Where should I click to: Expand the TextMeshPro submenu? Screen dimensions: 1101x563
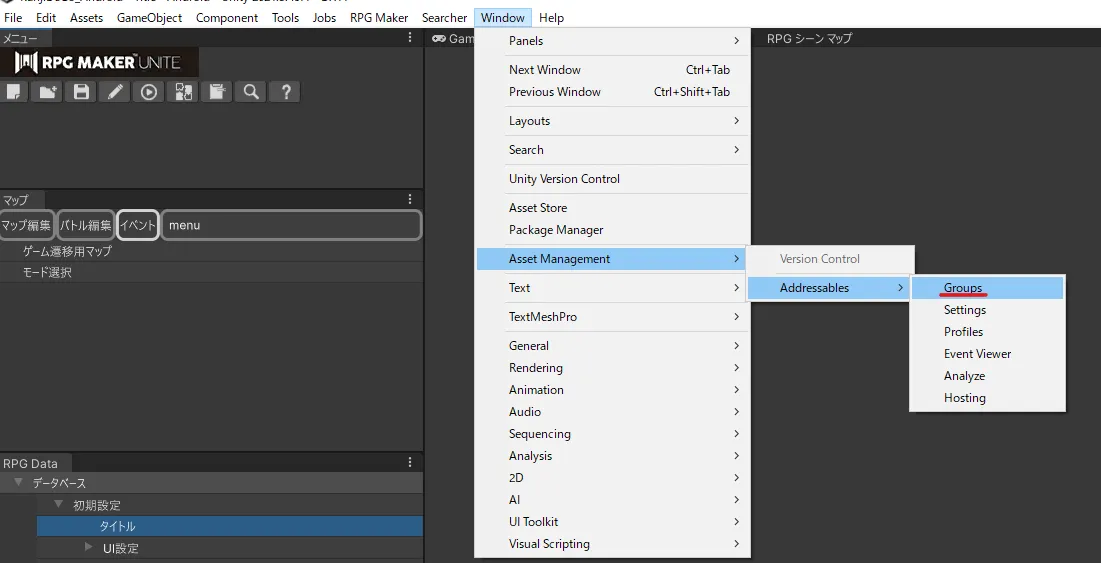coord(612,317)
